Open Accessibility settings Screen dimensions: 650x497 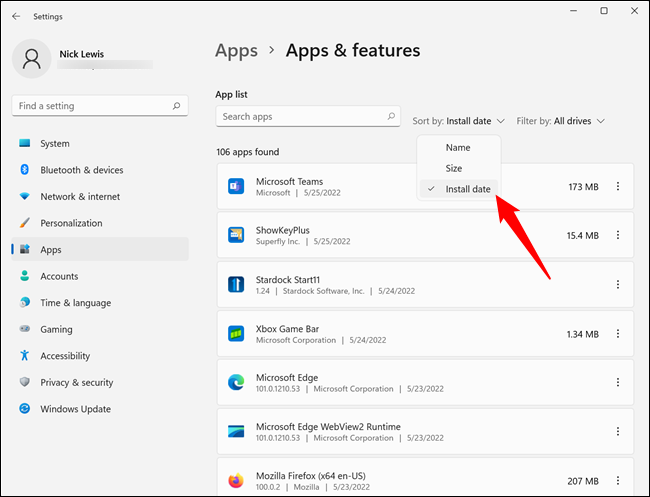[100, 356]
